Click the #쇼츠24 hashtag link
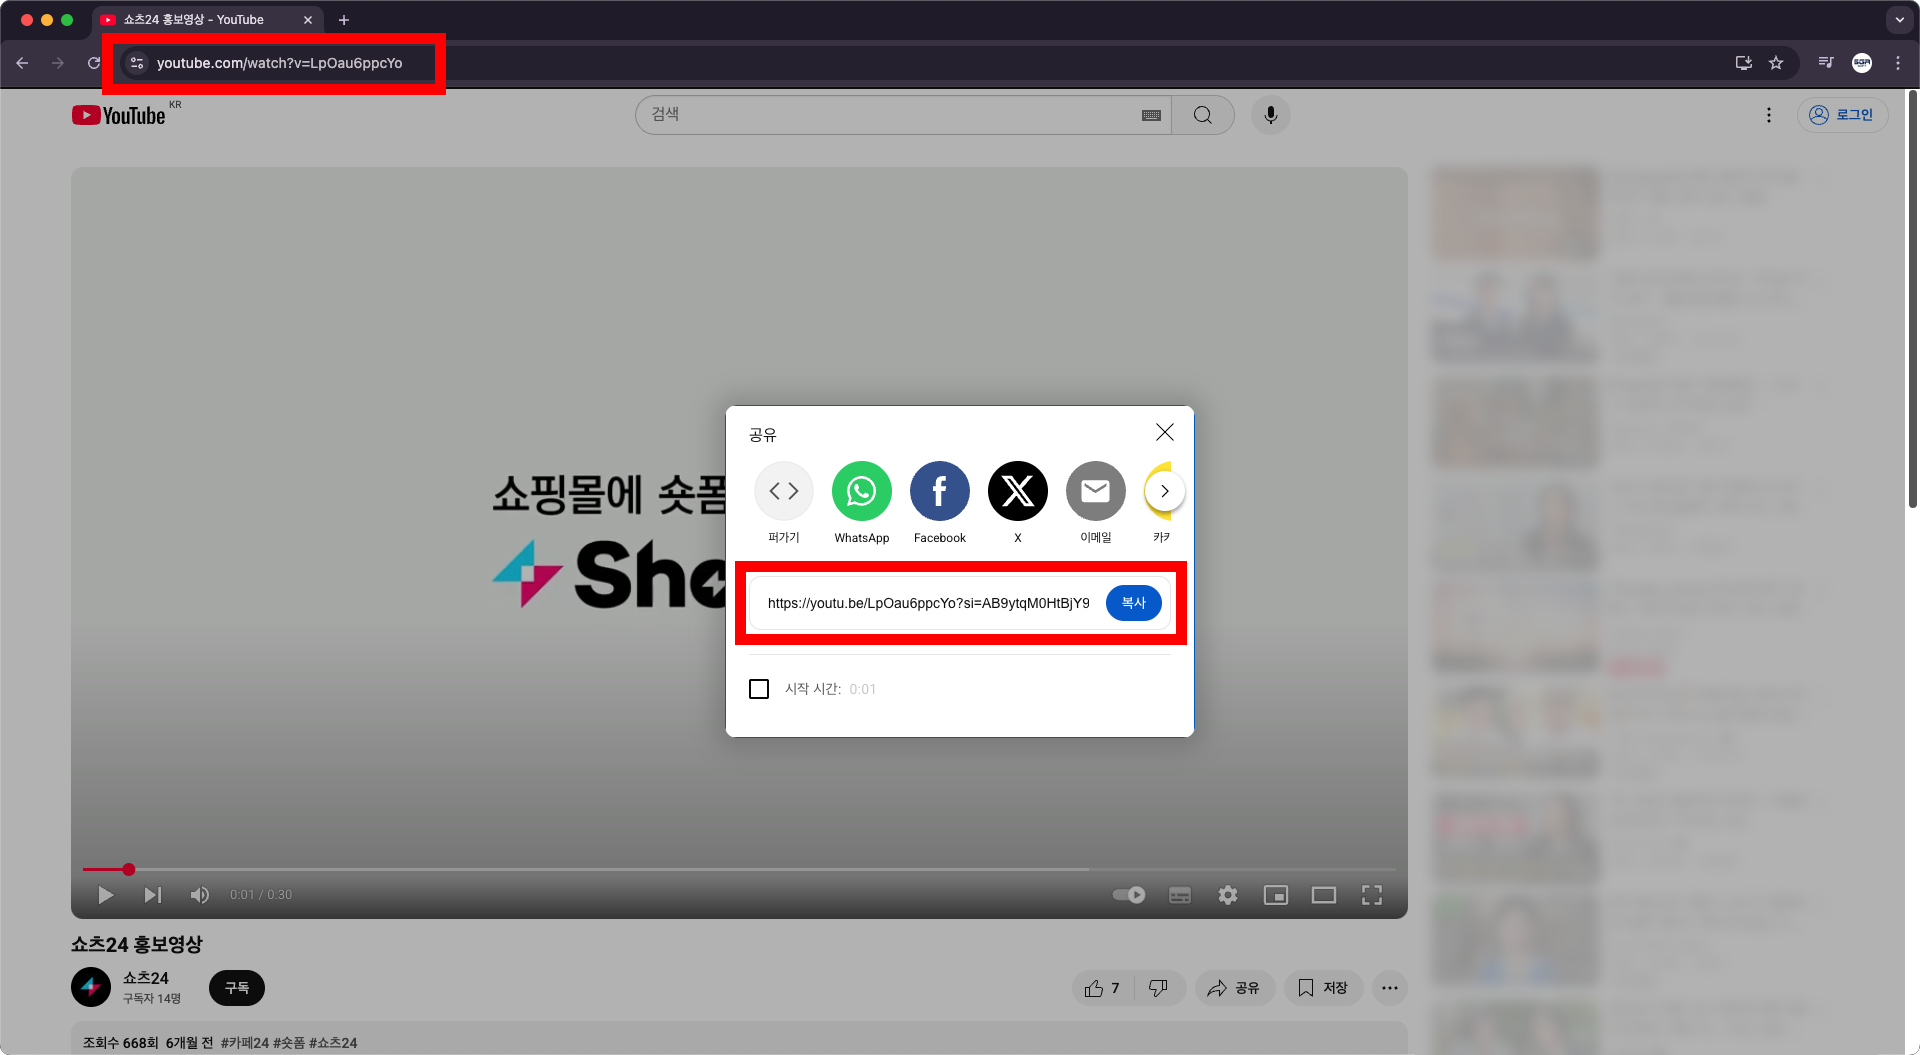 (333, 1043)
